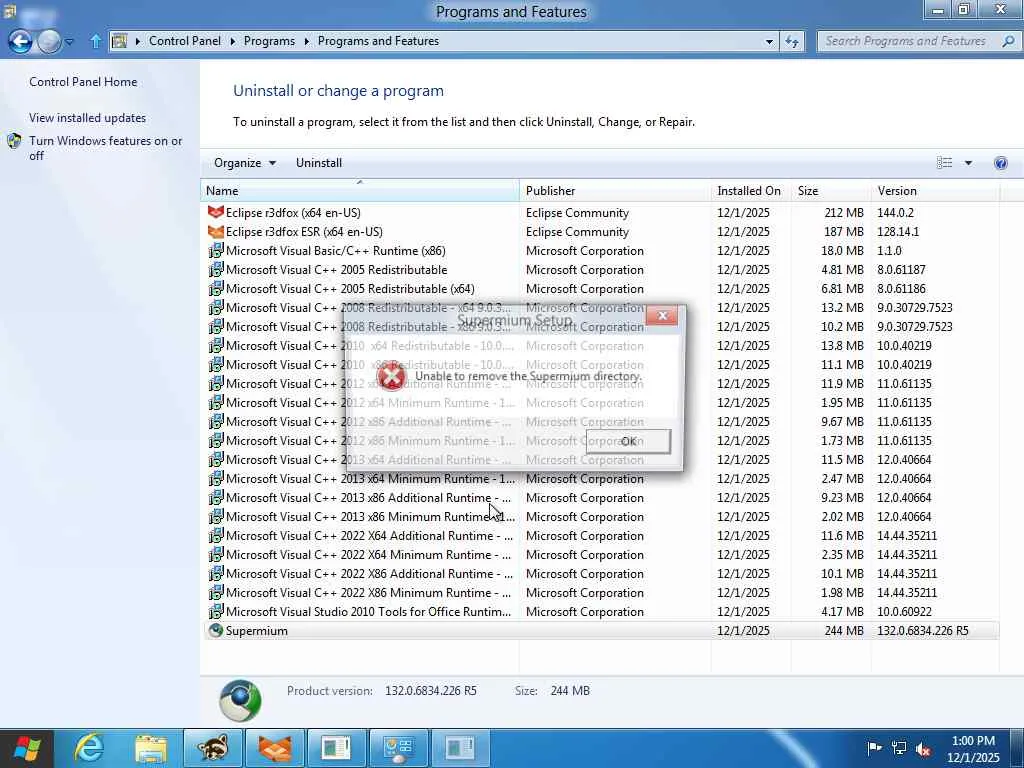Click the Control Panel breadcrumb
Screen dimensions: 1024x768
pyautogui.click(x=185, y=40)
